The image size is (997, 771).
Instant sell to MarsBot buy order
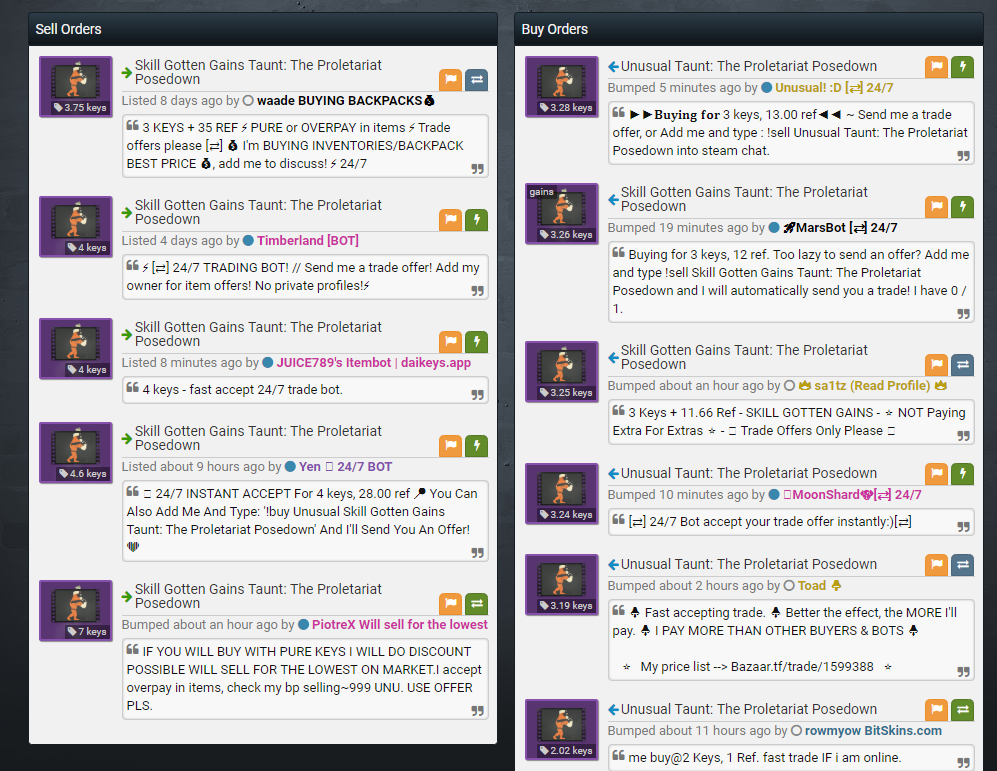click(x=962, y=207)
